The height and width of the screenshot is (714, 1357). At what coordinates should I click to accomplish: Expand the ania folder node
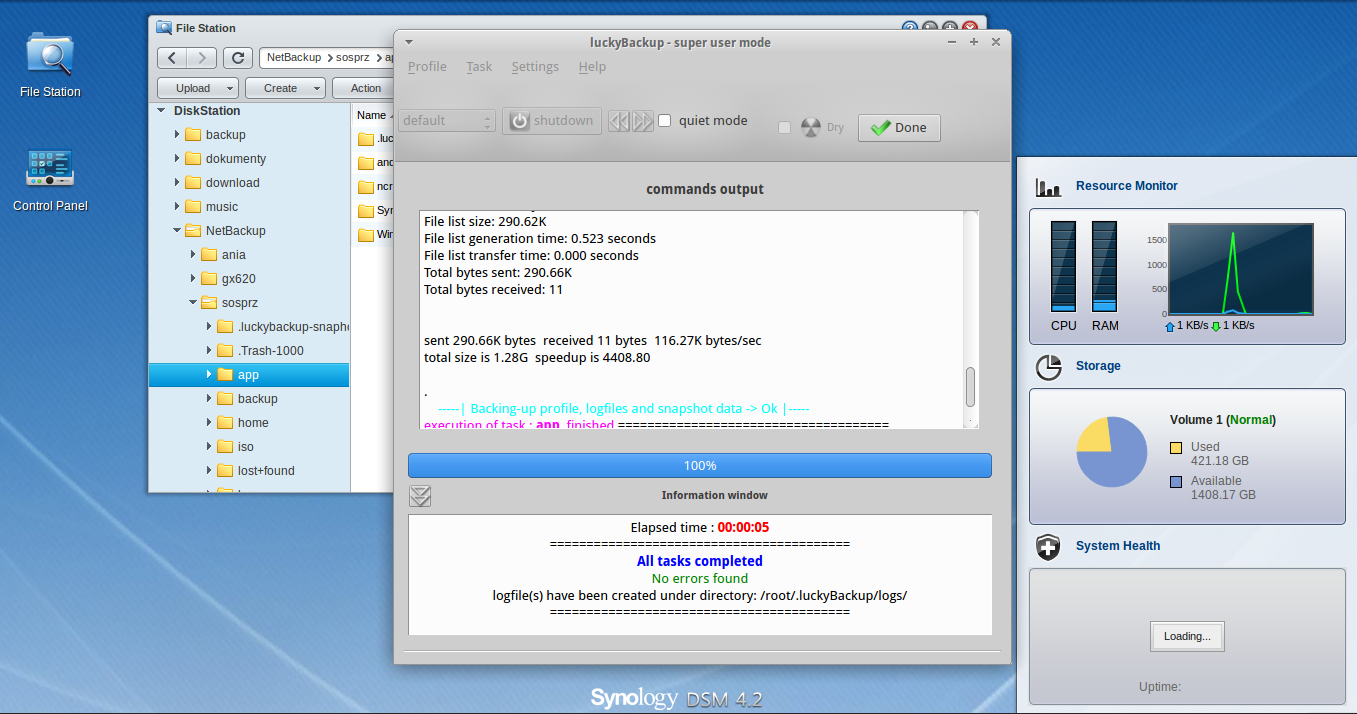[193, 255]
